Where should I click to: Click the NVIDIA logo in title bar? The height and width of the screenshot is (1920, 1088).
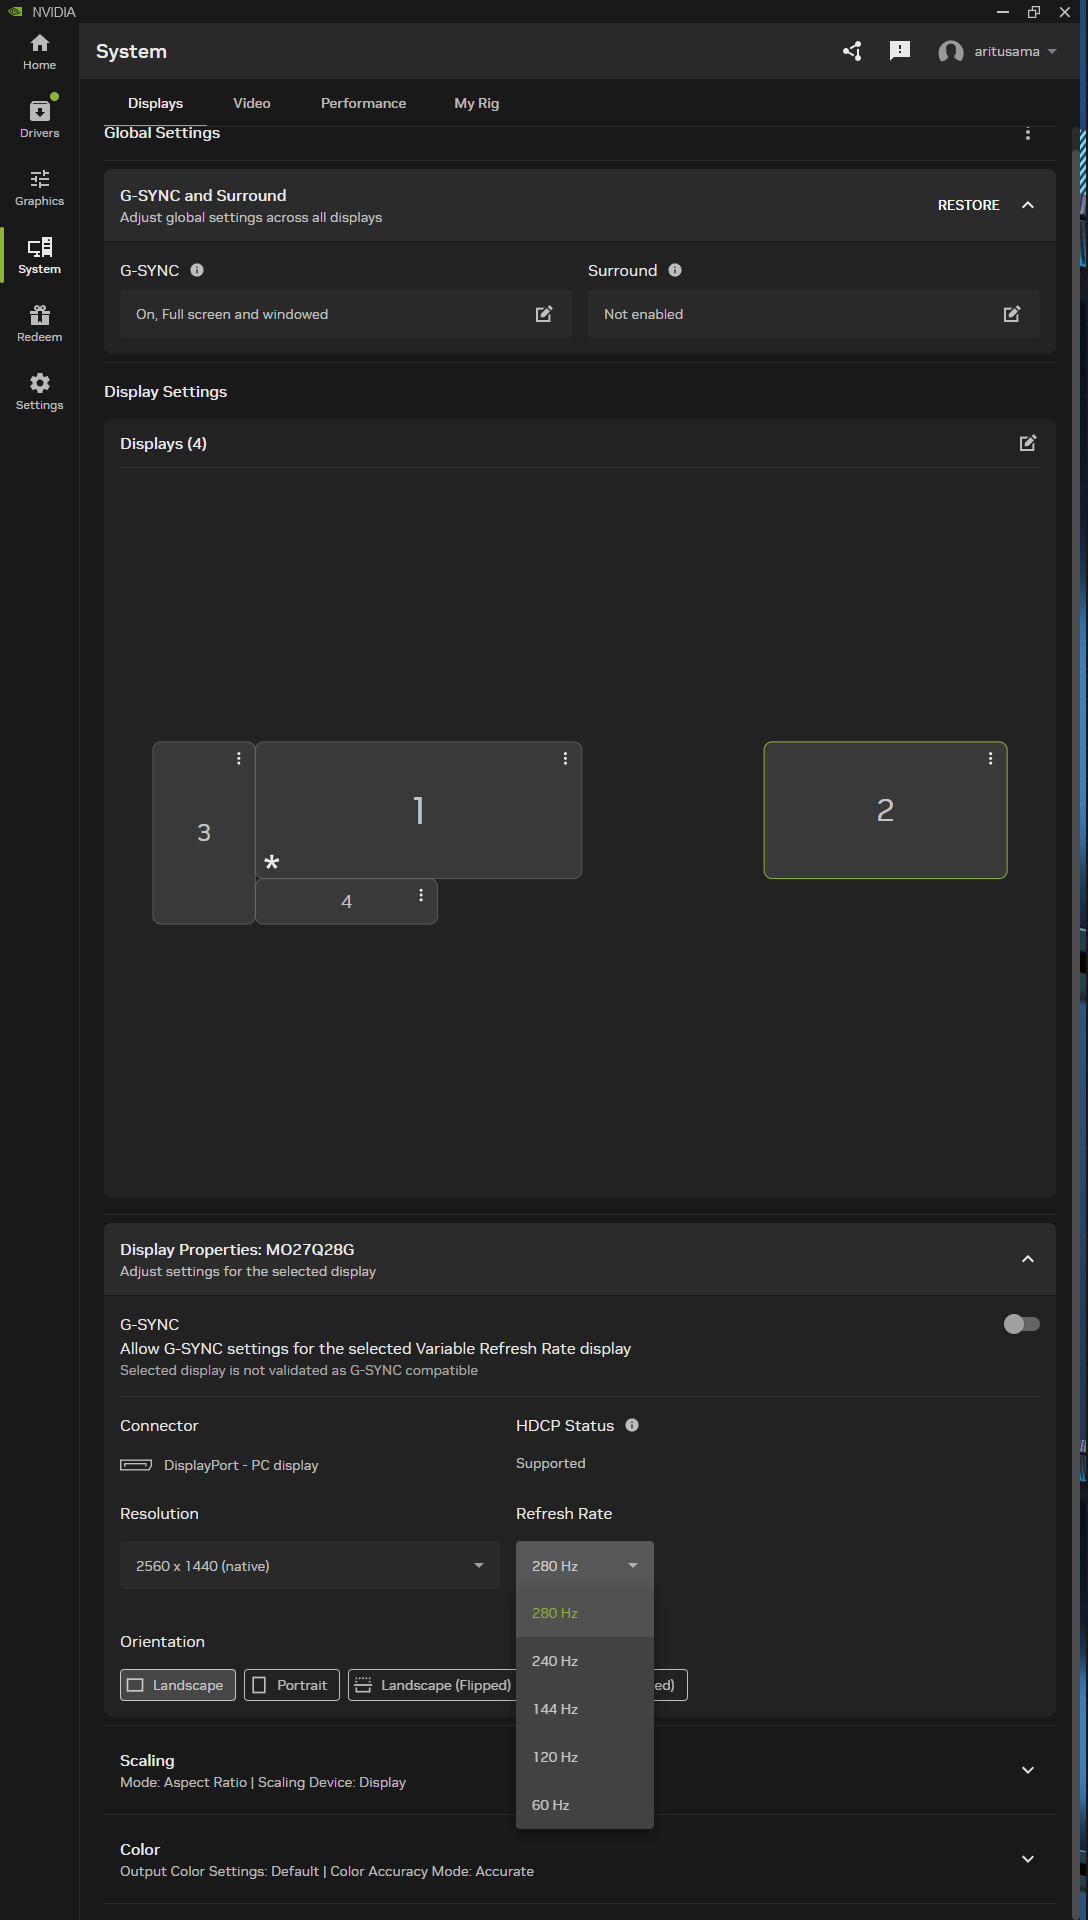pos(15,12)
